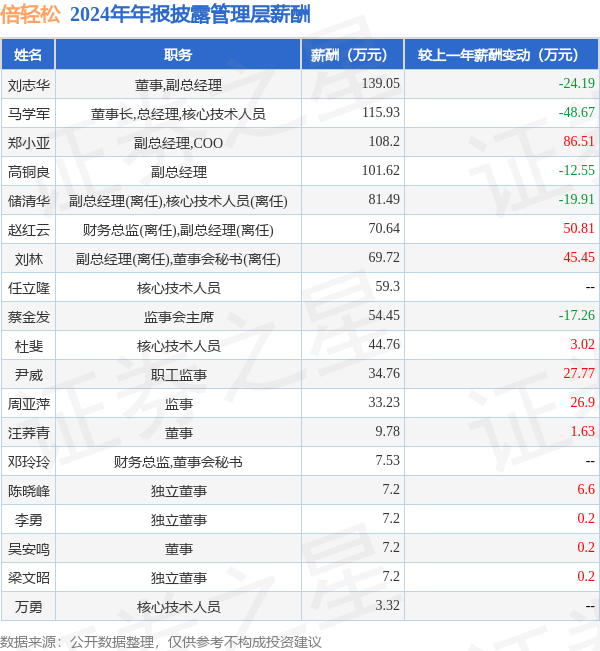Image resolution: width=600 pixels, height=651 pixels.
Task: Click the change value 6.6
Action: (x=586, y=489)
